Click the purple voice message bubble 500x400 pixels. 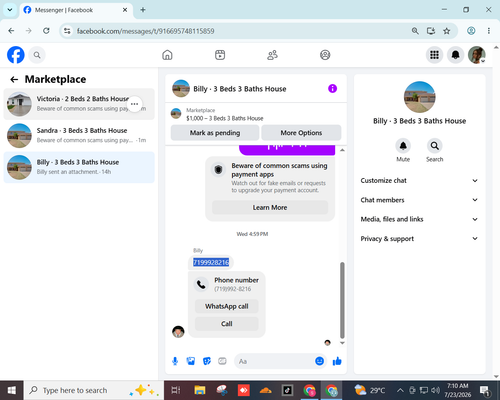(287, 150)
